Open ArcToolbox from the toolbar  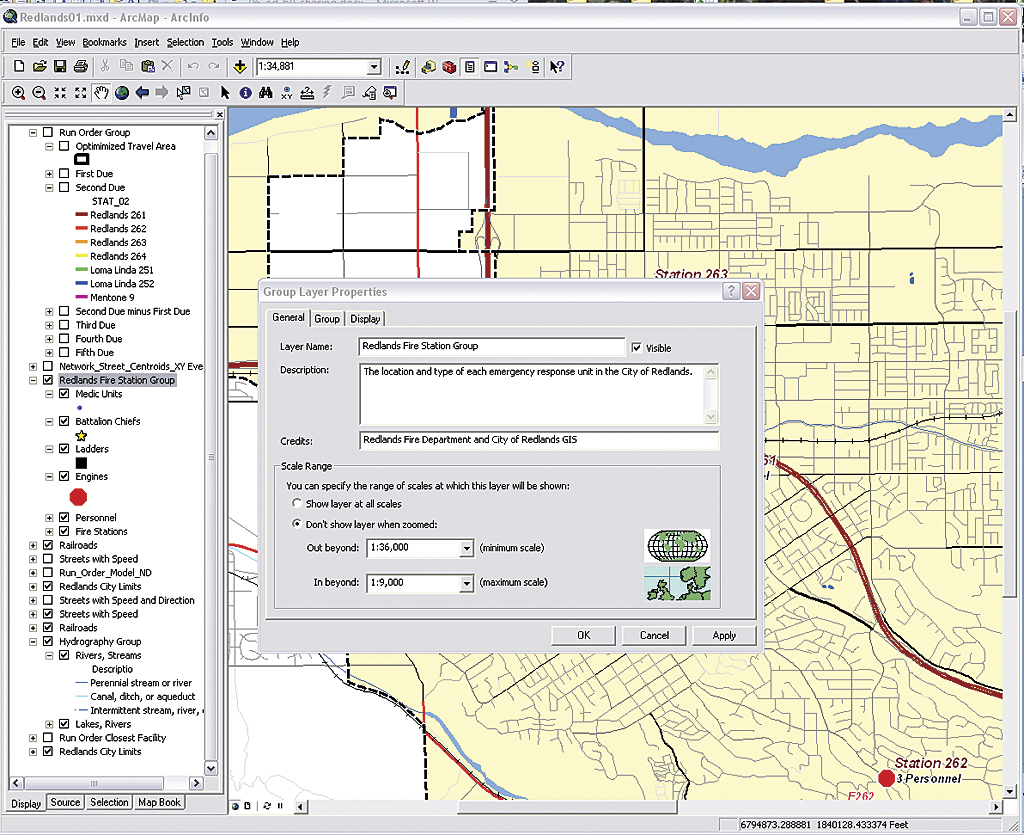tap(450, 67)
